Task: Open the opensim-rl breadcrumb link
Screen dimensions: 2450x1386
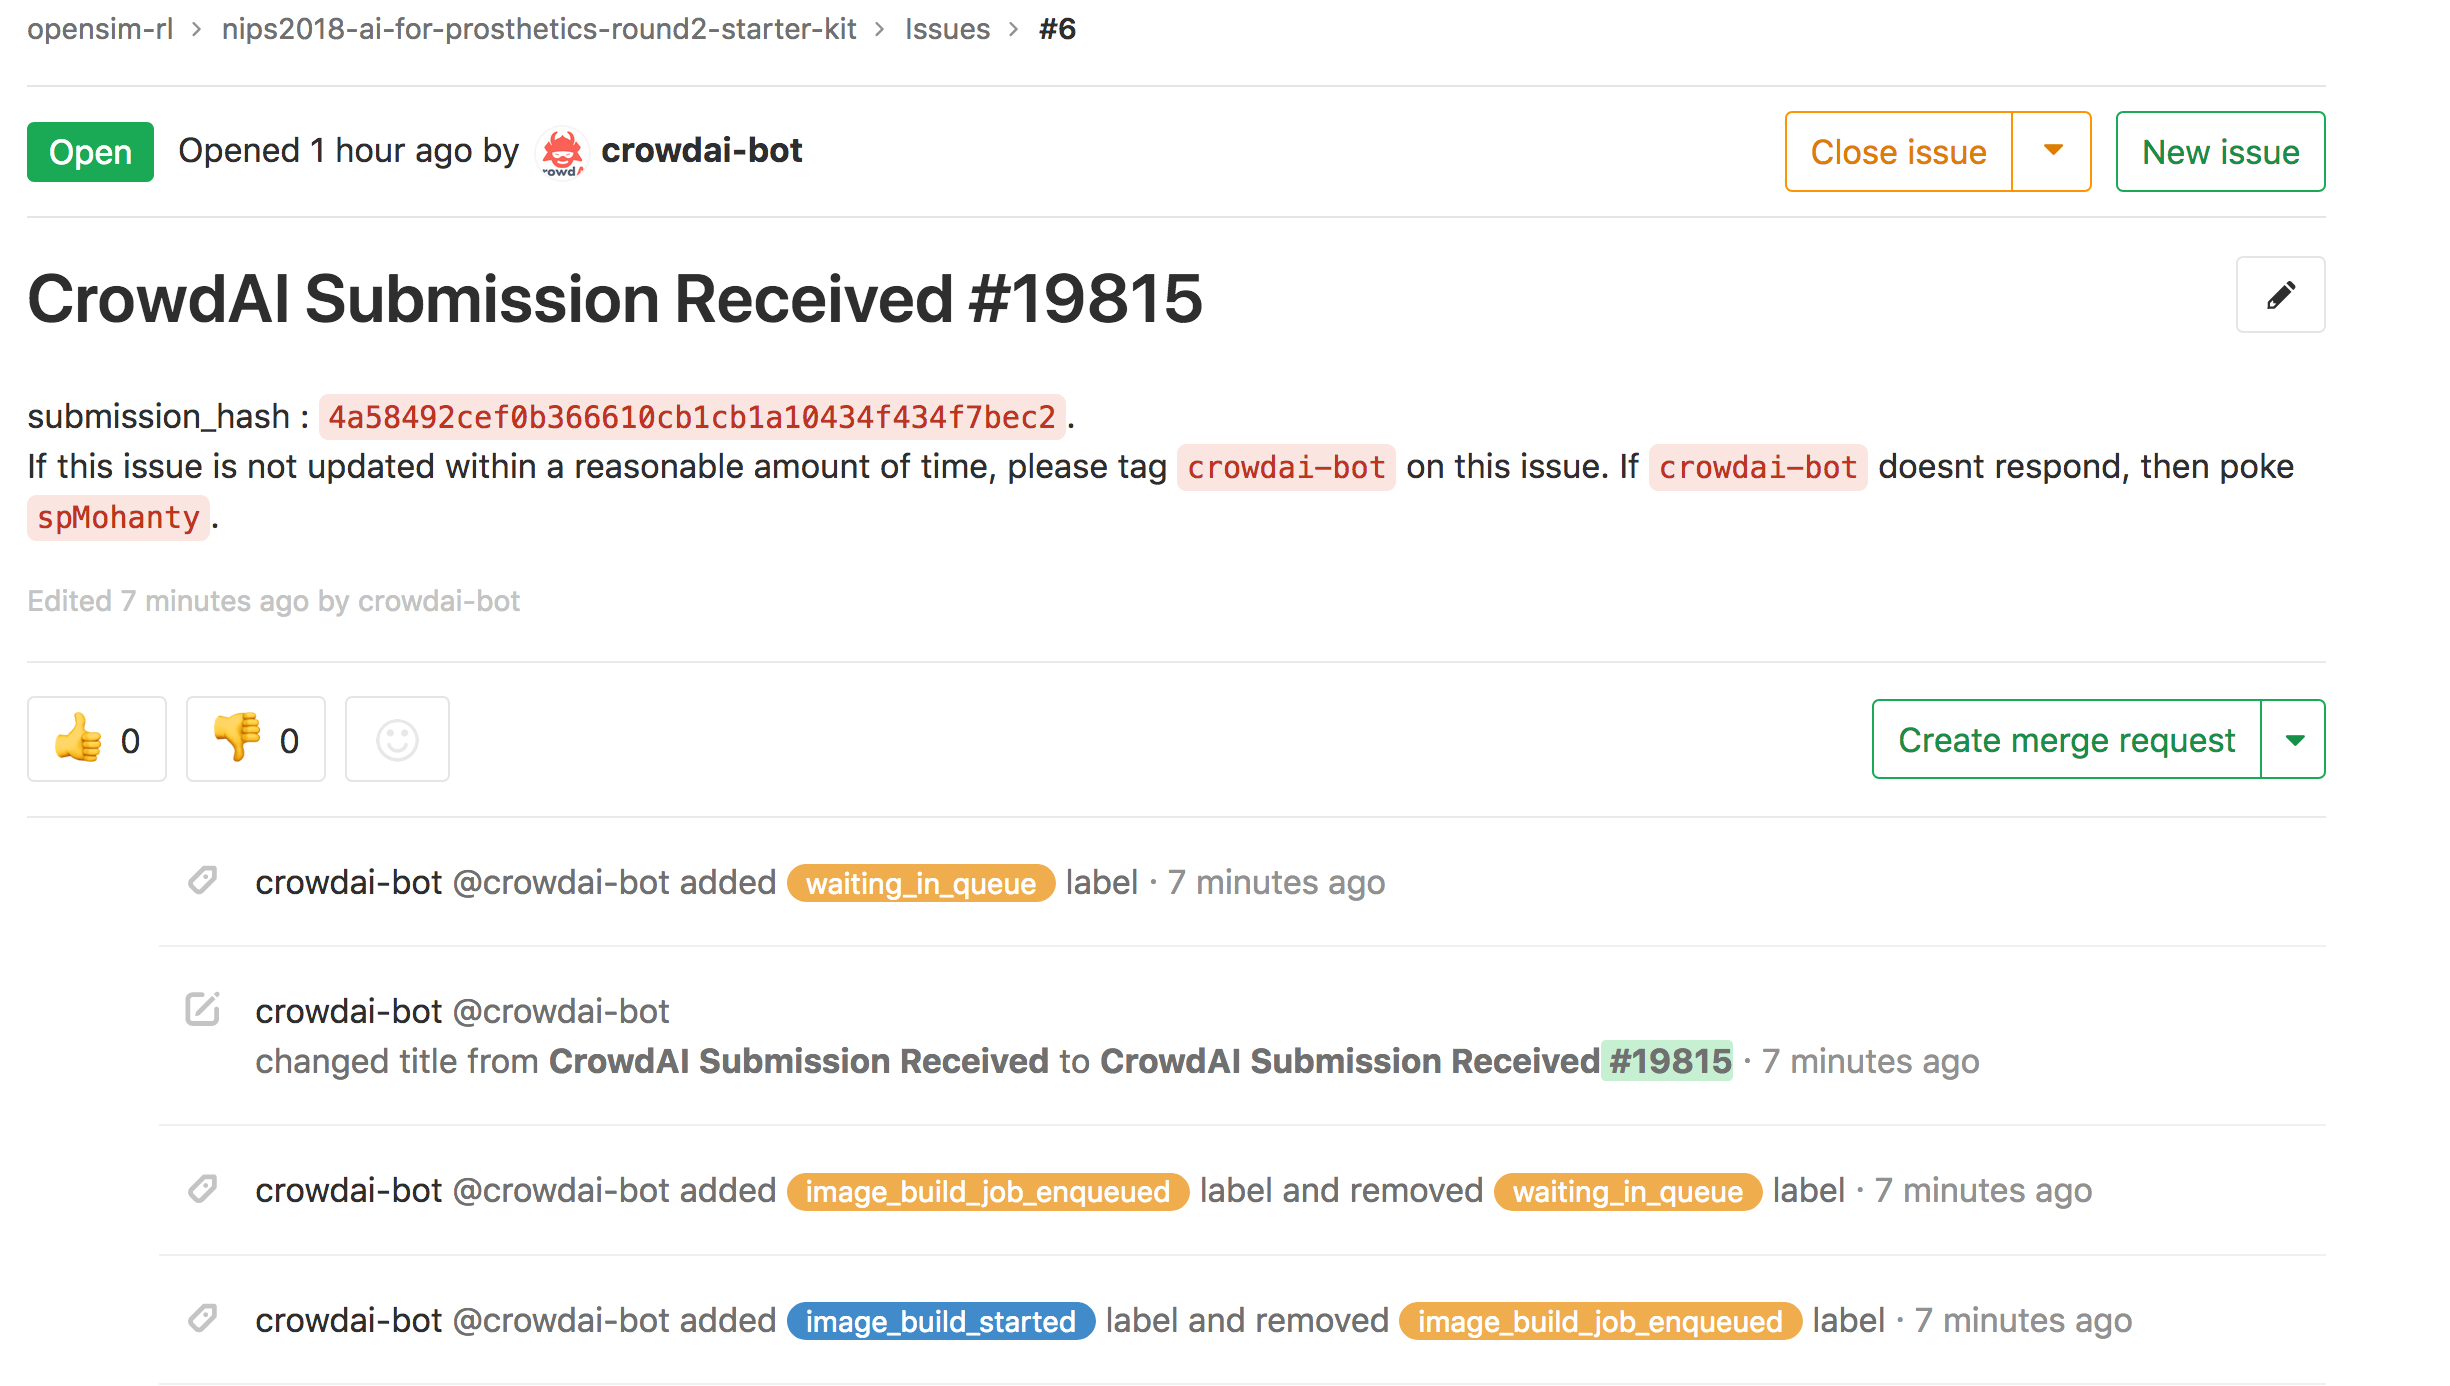Action: 100,29
